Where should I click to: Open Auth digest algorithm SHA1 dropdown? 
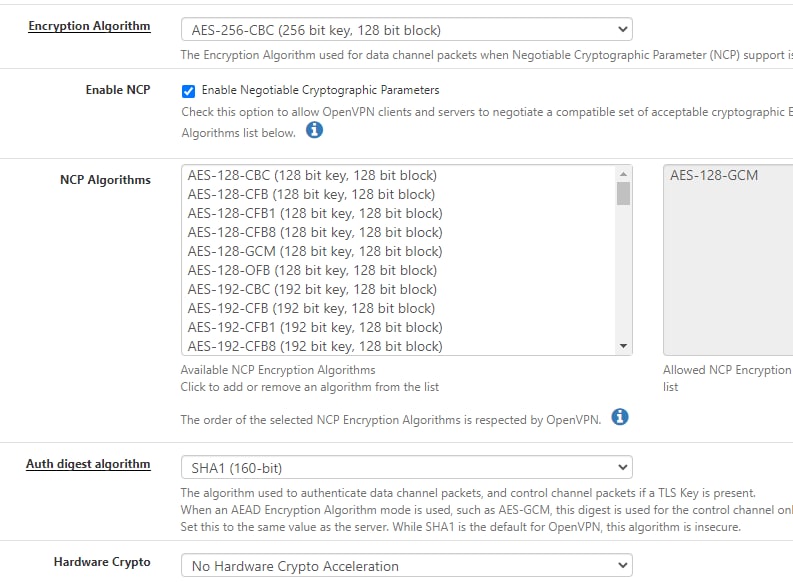click(407, 468)
